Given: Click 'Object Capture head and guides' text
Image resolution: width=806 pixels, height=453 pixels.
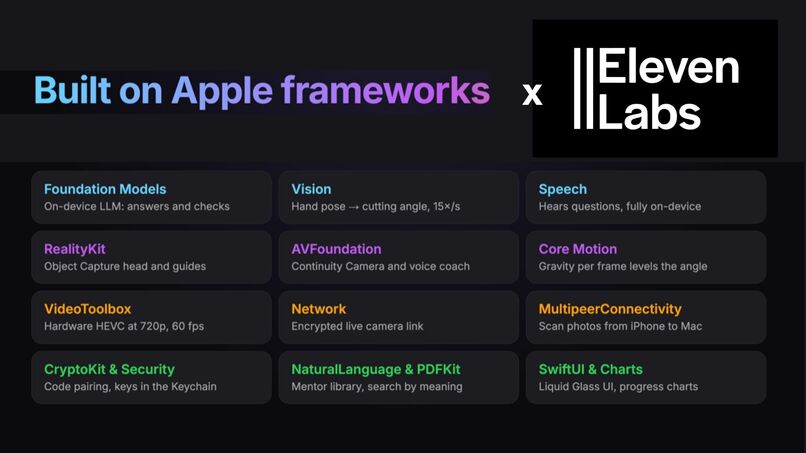Looking at the screenshot, I should click(125, 266).
